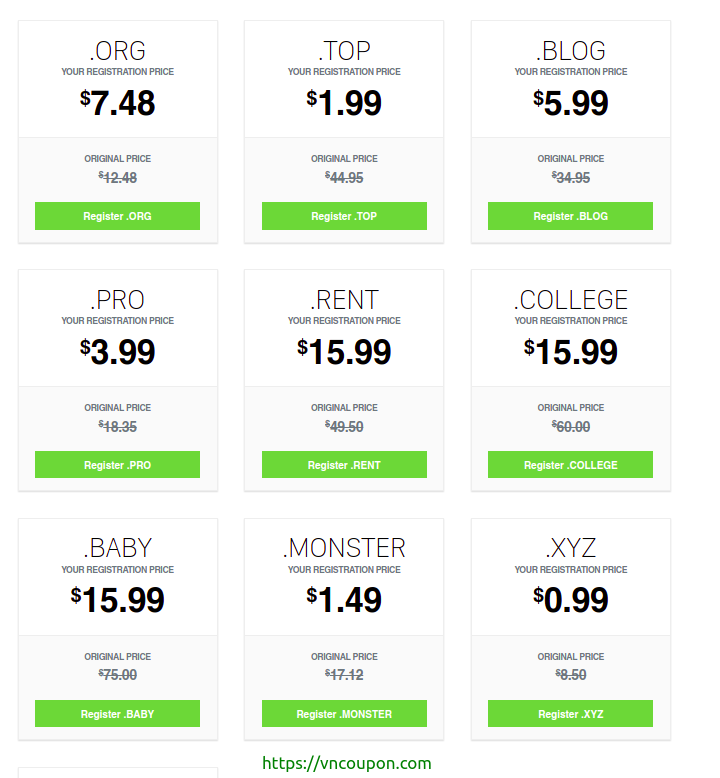Click the Register .TOP button

[344, 216]
